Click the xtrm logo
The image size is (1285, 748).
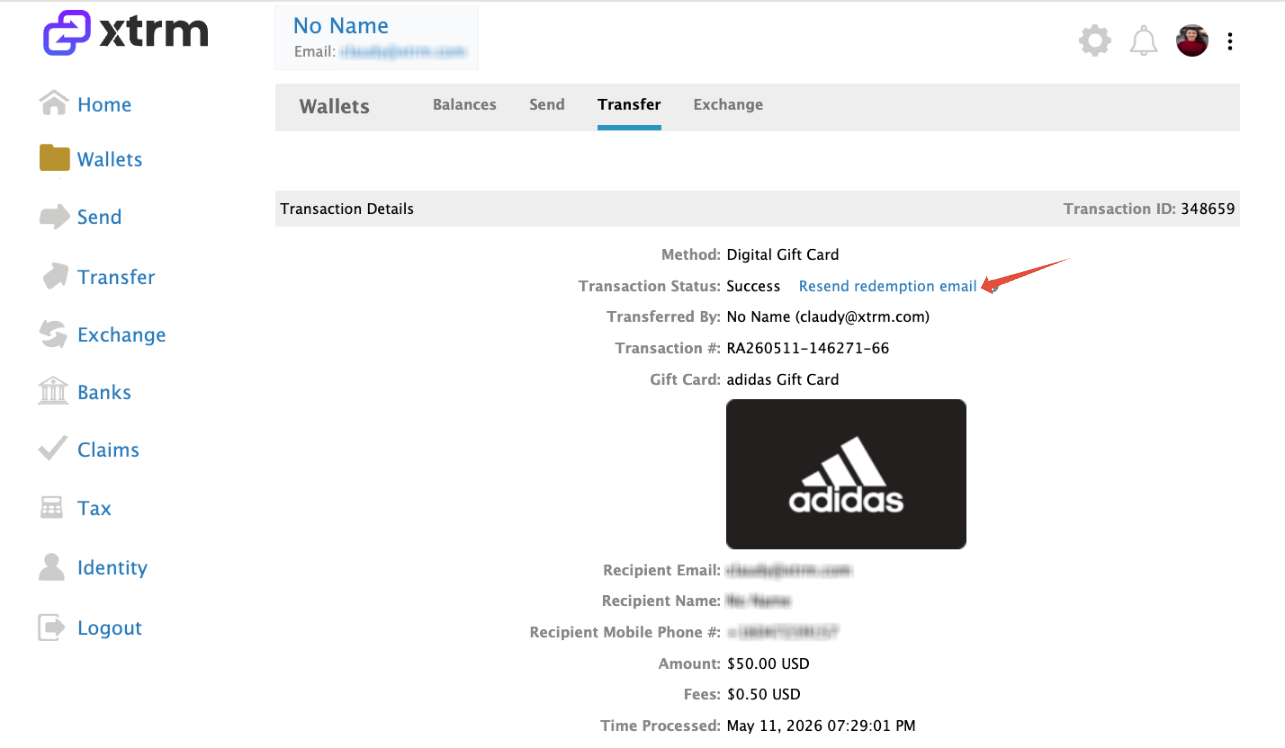pyautogui.click(x=126, y=33)
